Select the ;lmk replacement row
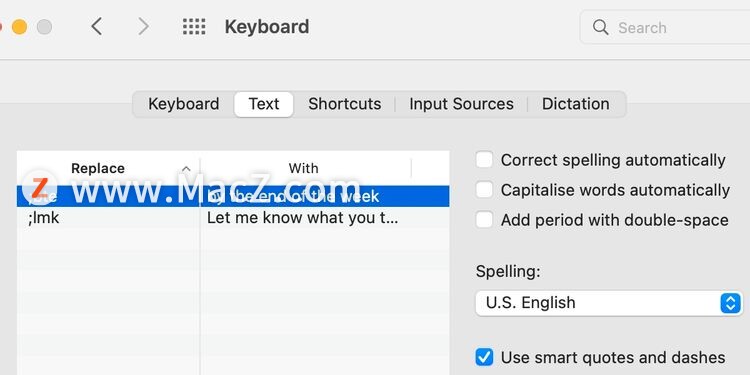 pos(233,218)
